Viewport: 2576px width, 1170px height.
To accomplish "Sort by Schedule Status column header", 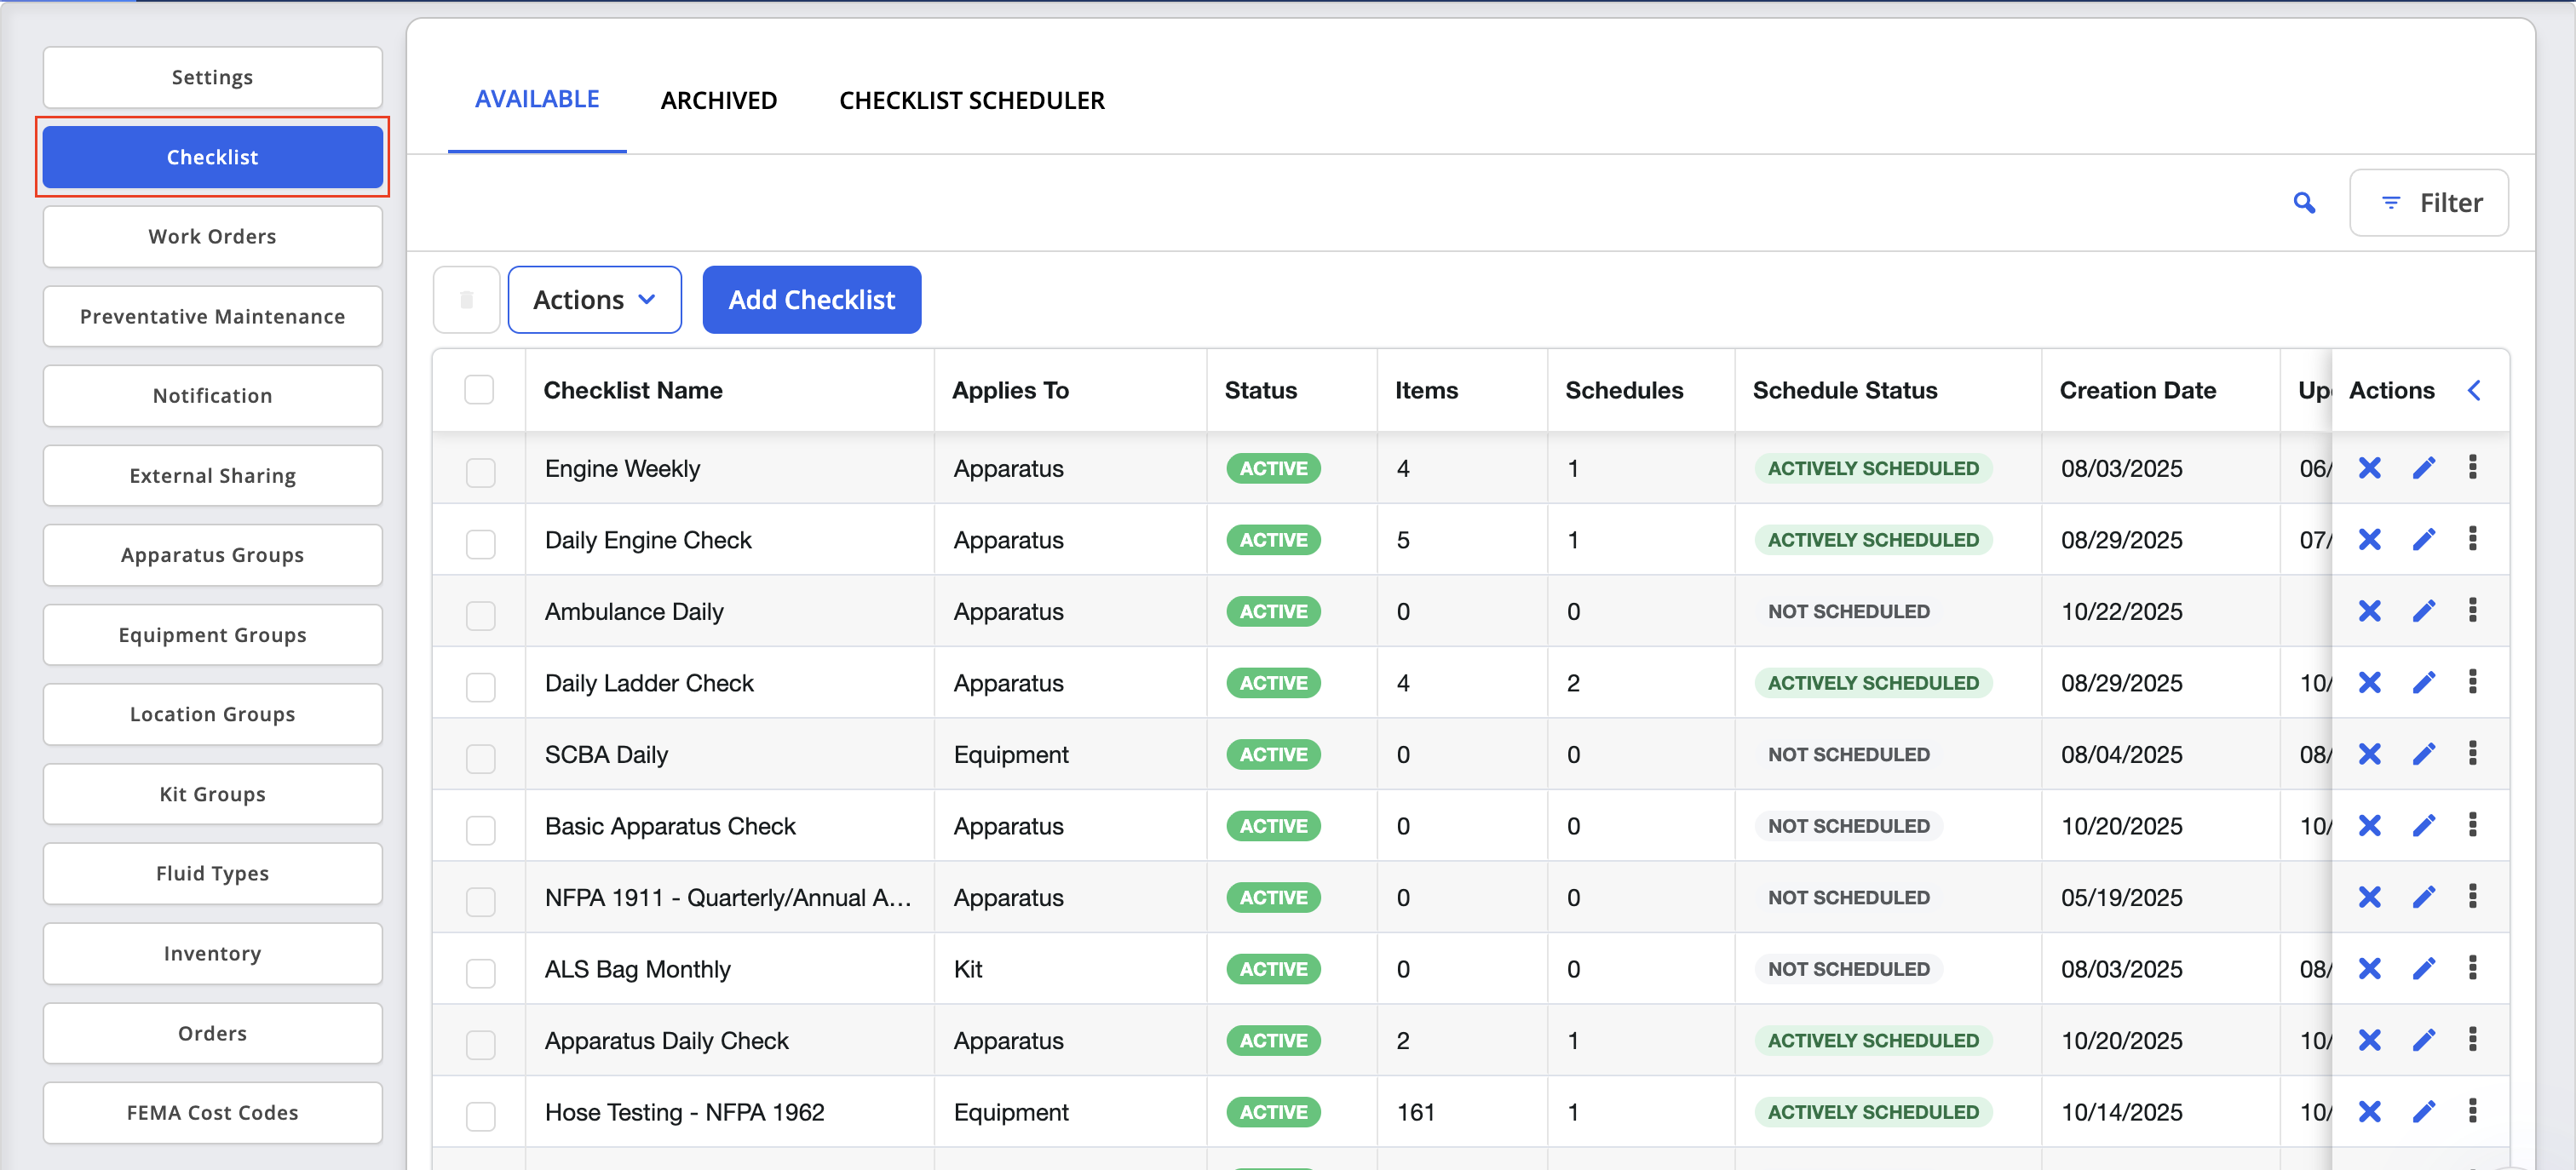I will [1844, 391].
